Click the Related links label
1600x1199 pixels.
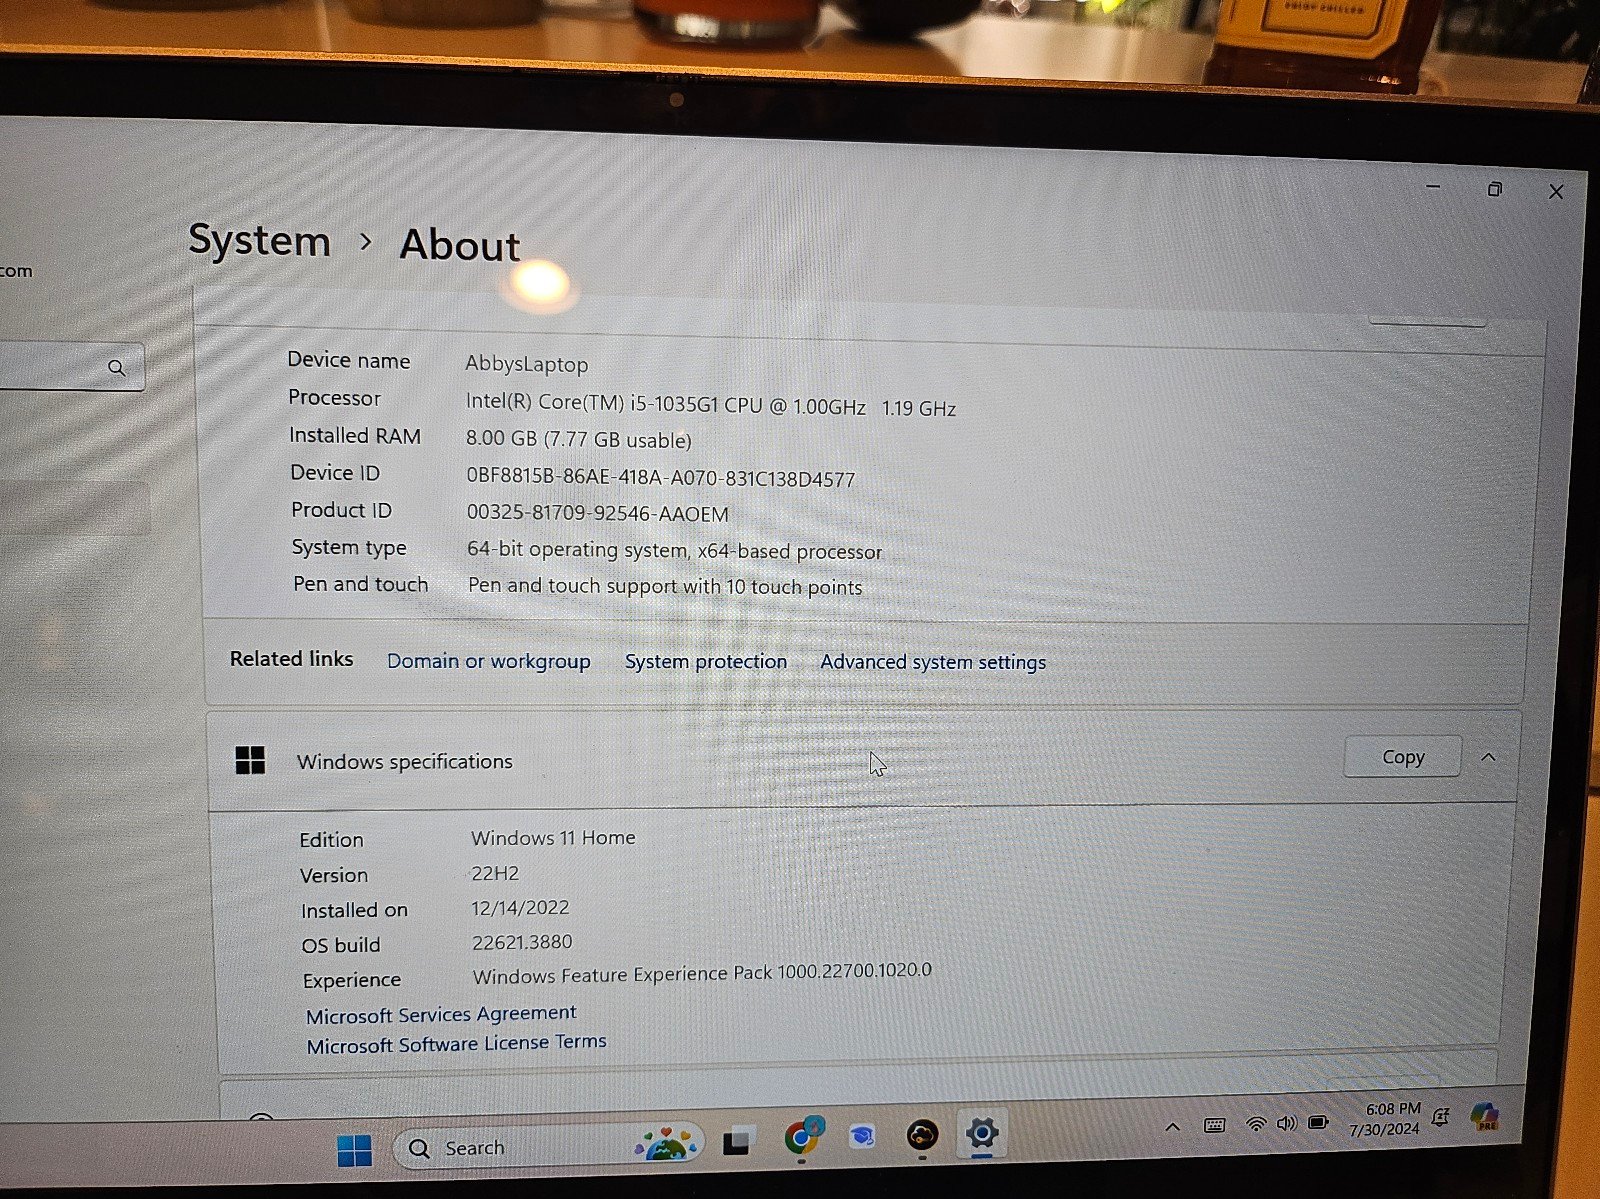[x=291, y=658]
